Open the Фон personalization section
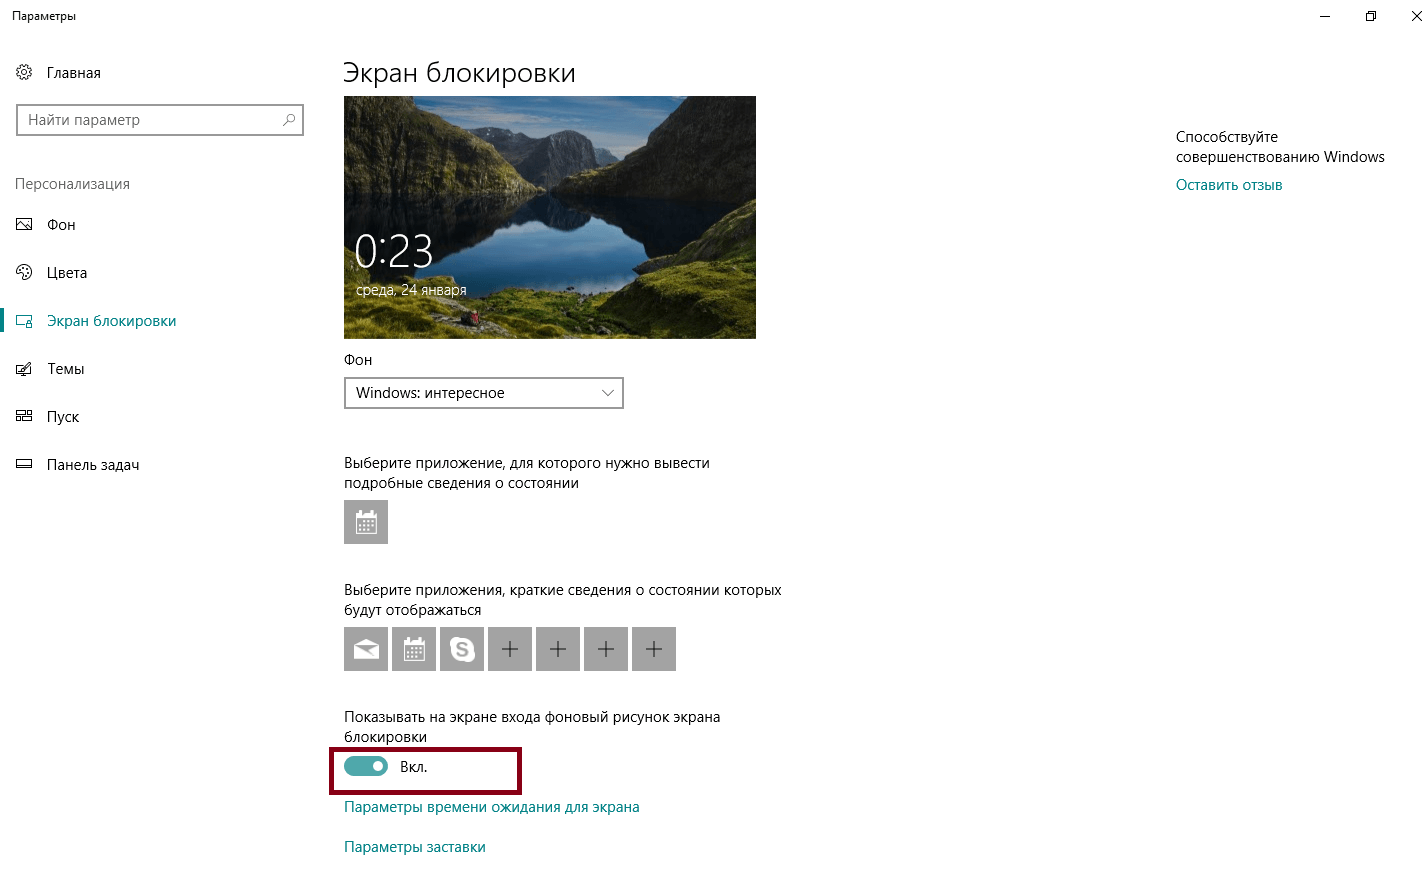This screenshot has height=886, width=1428. pos(61,225)
